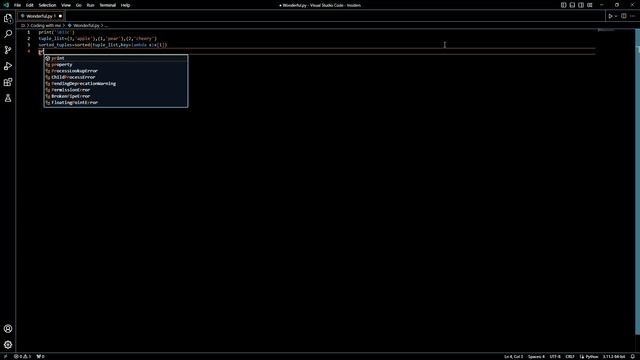Open the View menu
The image size is (640, 360).
(66, 5)
